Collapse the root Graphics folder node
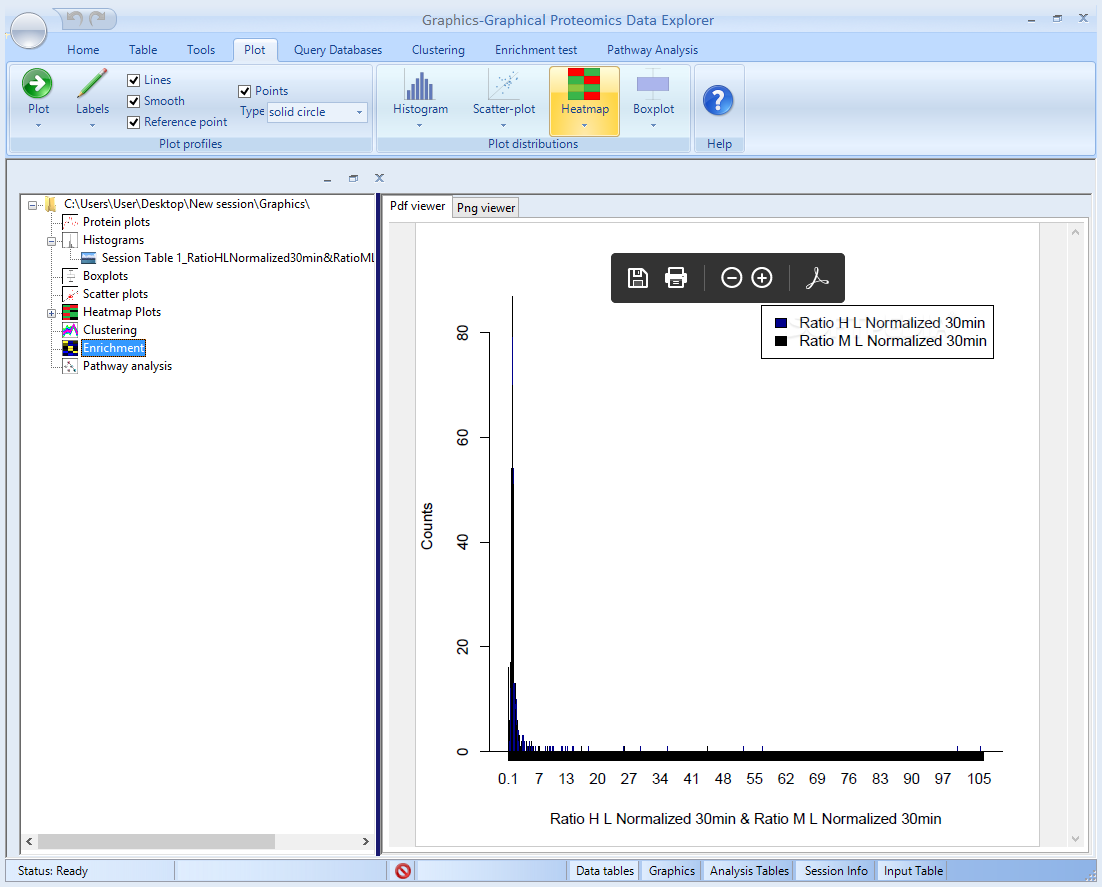This screenshot has width=1102, height=887. tap(32, 205)
